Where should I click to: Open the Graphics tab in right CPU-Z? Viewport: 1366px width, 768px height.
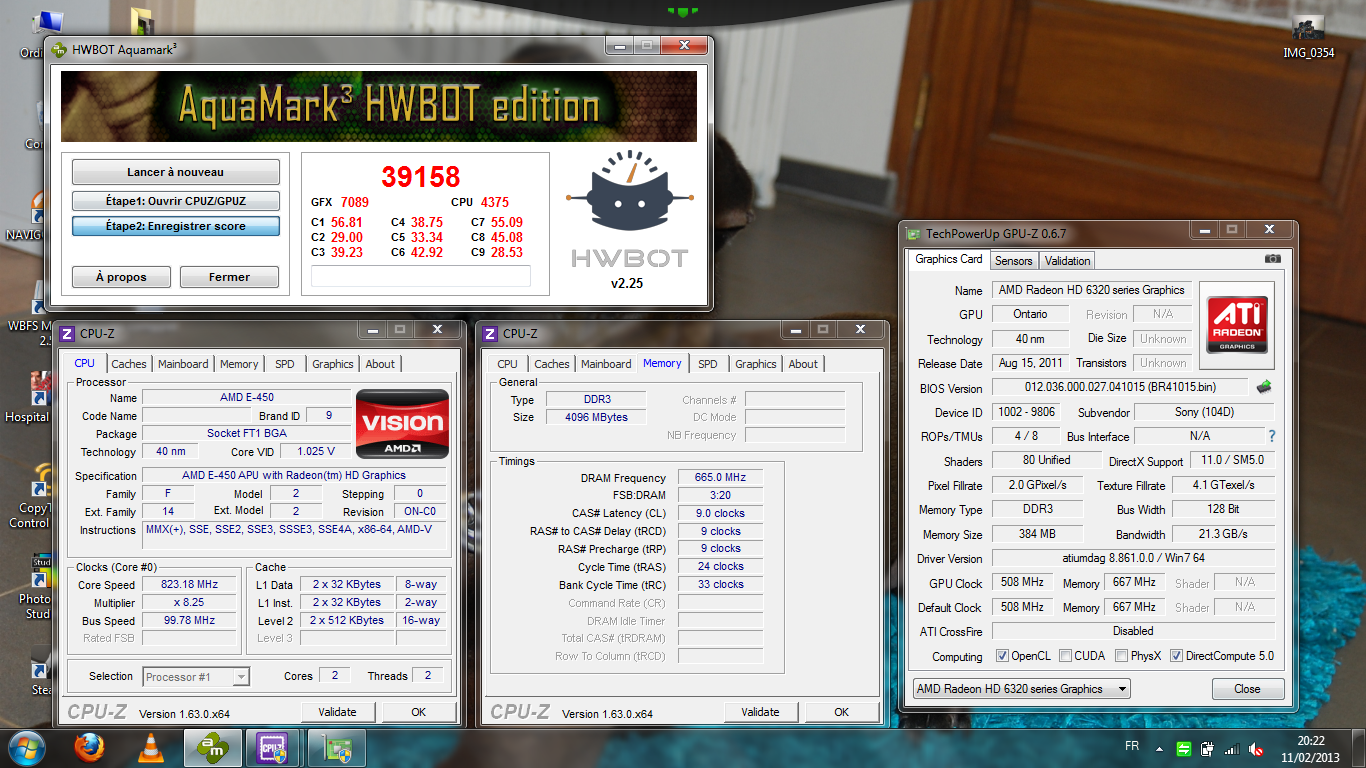point(756,364)
